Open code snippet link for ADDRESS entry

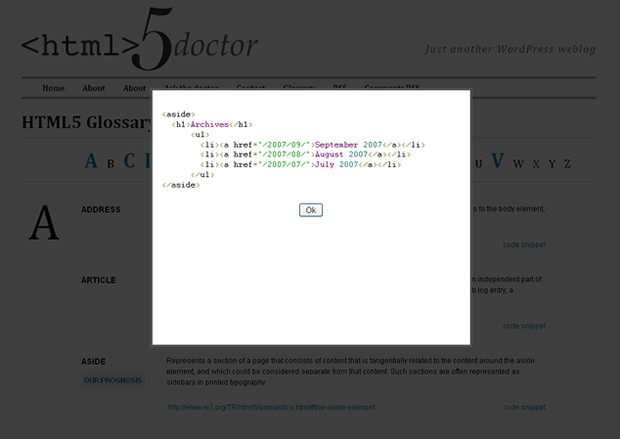click(524, 244)
